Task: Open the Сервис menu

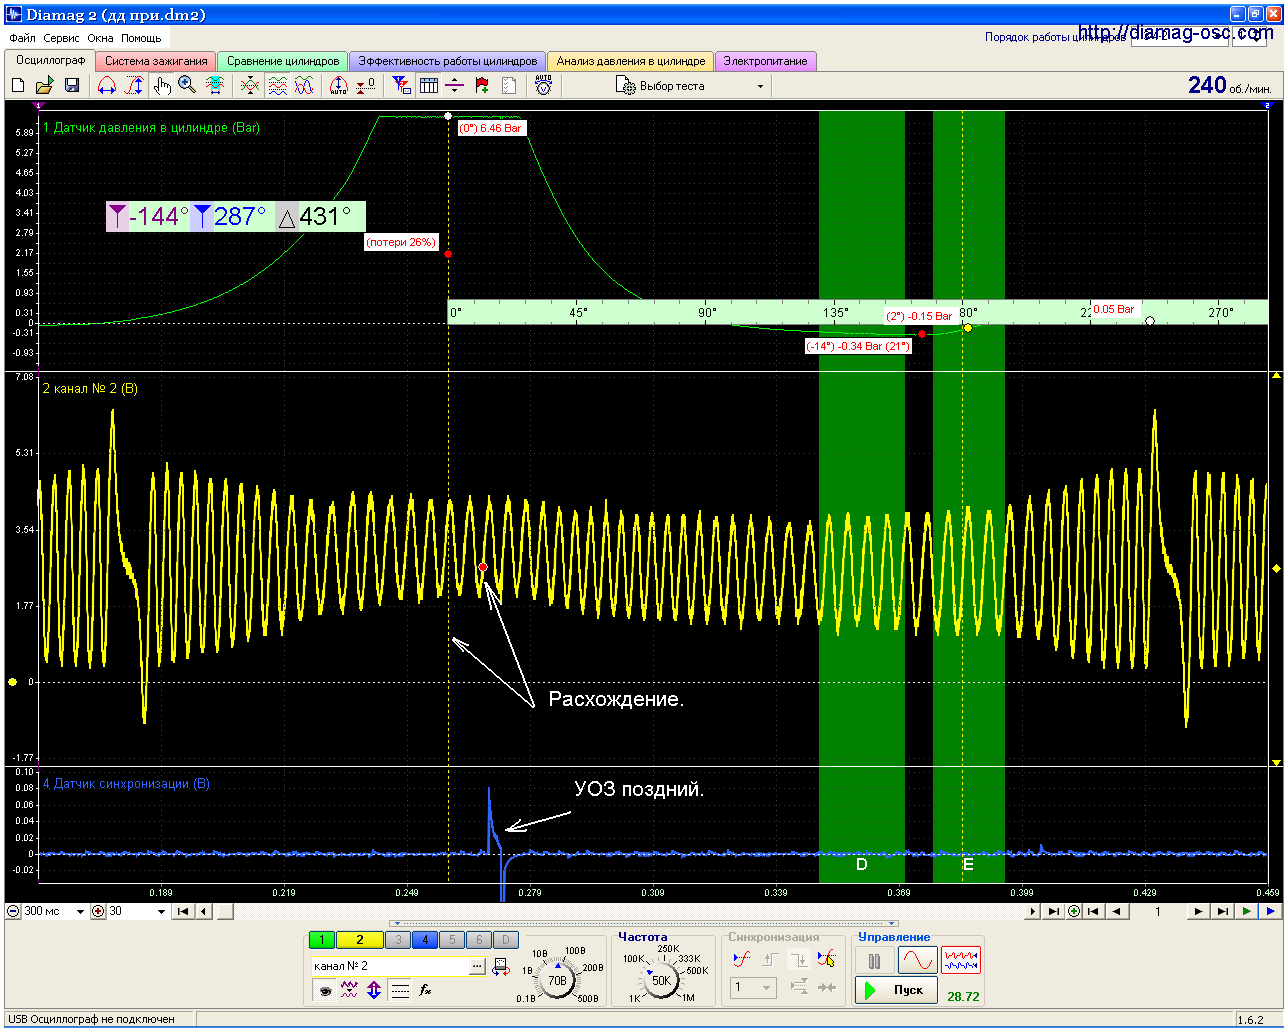Action: (62, 38)
